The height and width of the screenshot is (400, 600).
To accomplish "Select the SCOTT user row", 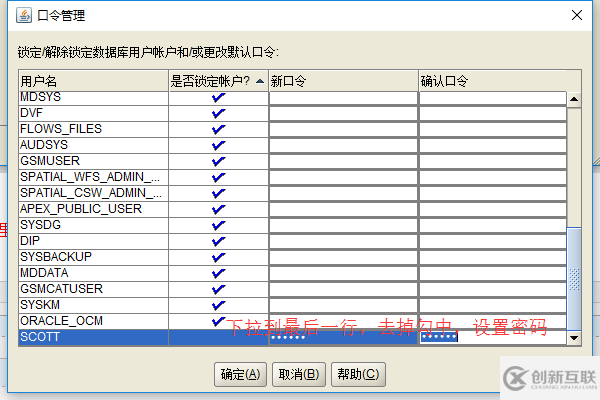I will pos(293,337).
